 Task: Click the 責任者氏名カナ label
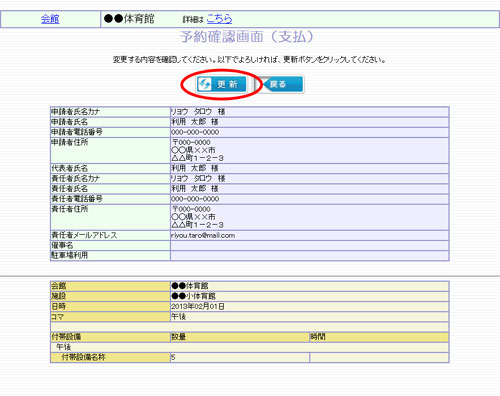click(x=75, y=178)
